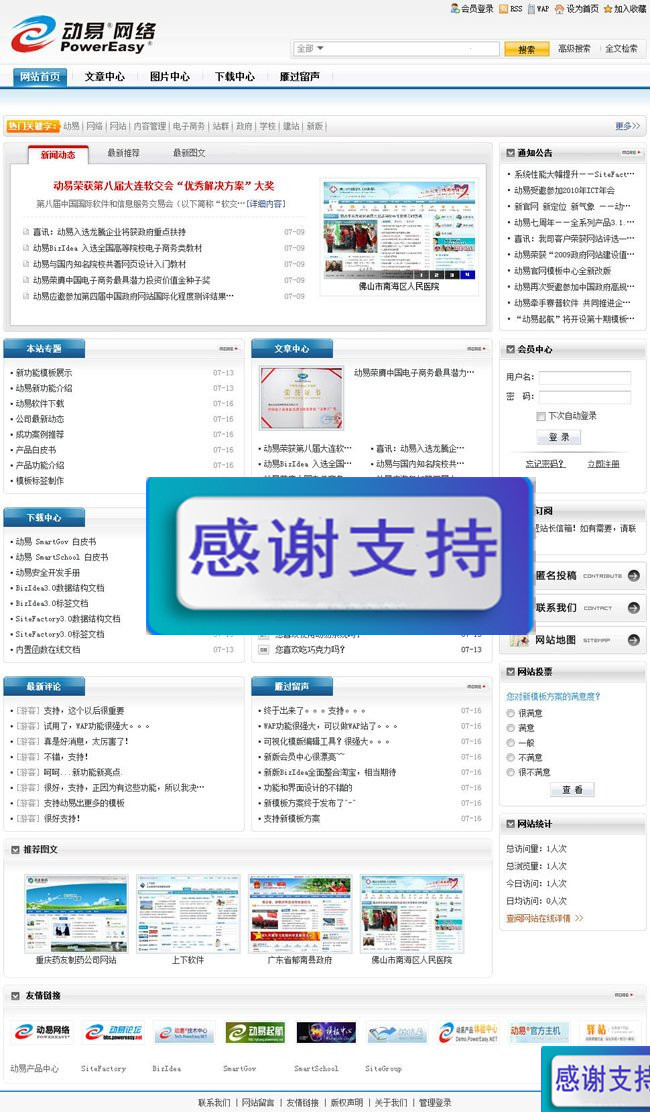Open 广东省郁南县政府 thumbnail
Screen dimensions: 650x1112
[x=300, y=913]
